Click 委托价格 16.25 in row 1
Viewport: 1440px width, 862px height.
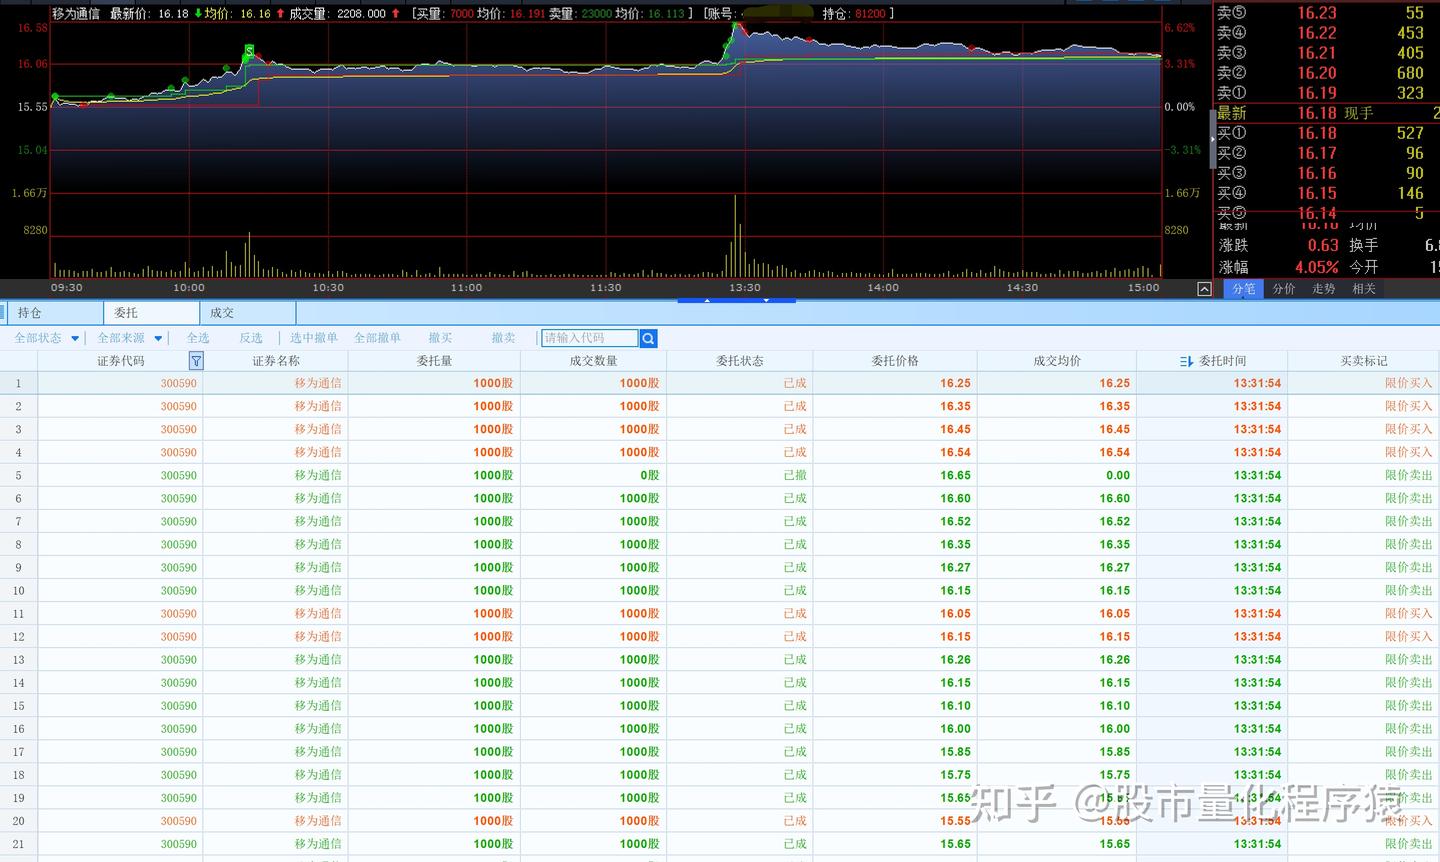tap(955, 383)
